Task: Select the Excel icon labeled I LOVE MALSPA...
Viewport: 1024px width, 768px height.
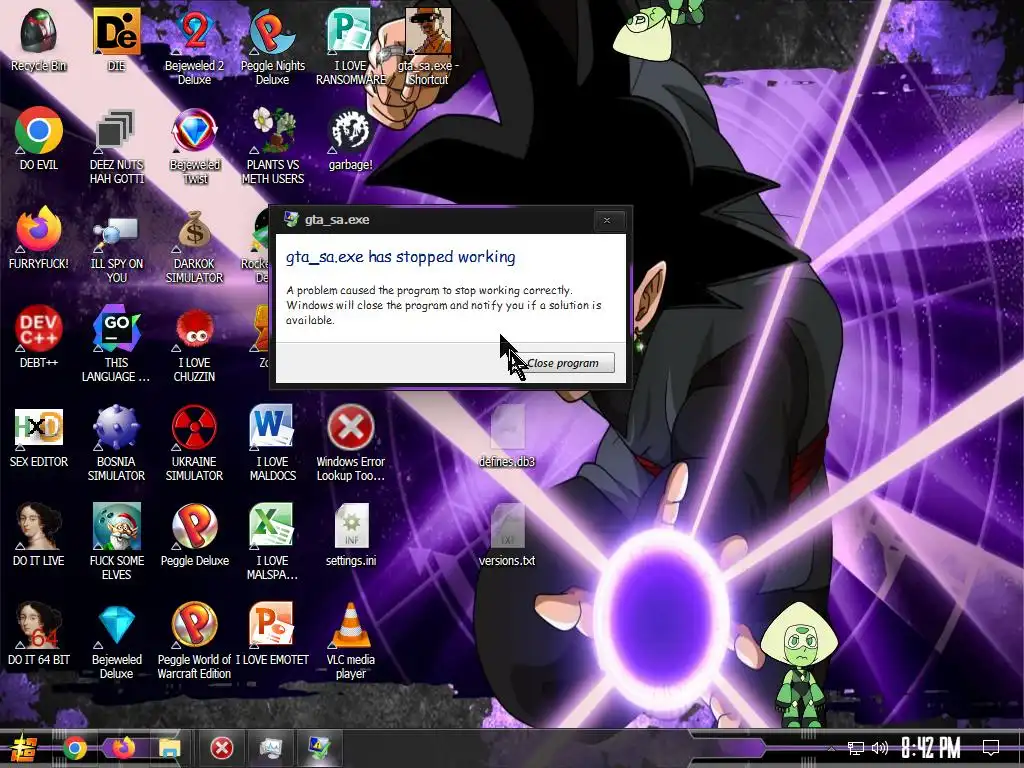Action: (x=272, y=526)
